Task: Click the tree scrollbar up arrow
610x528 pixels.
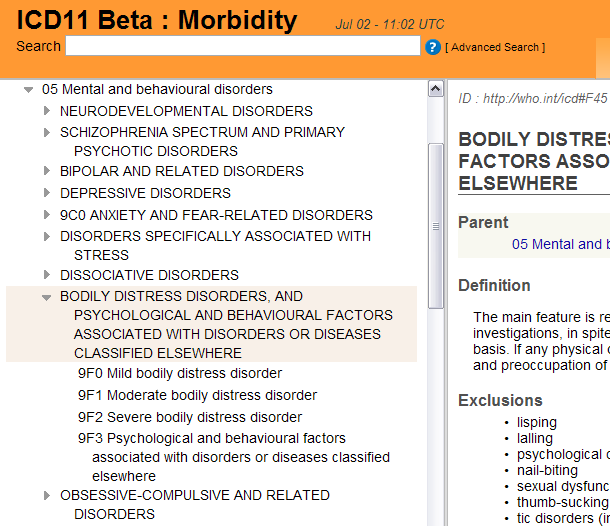Action: 435,89
